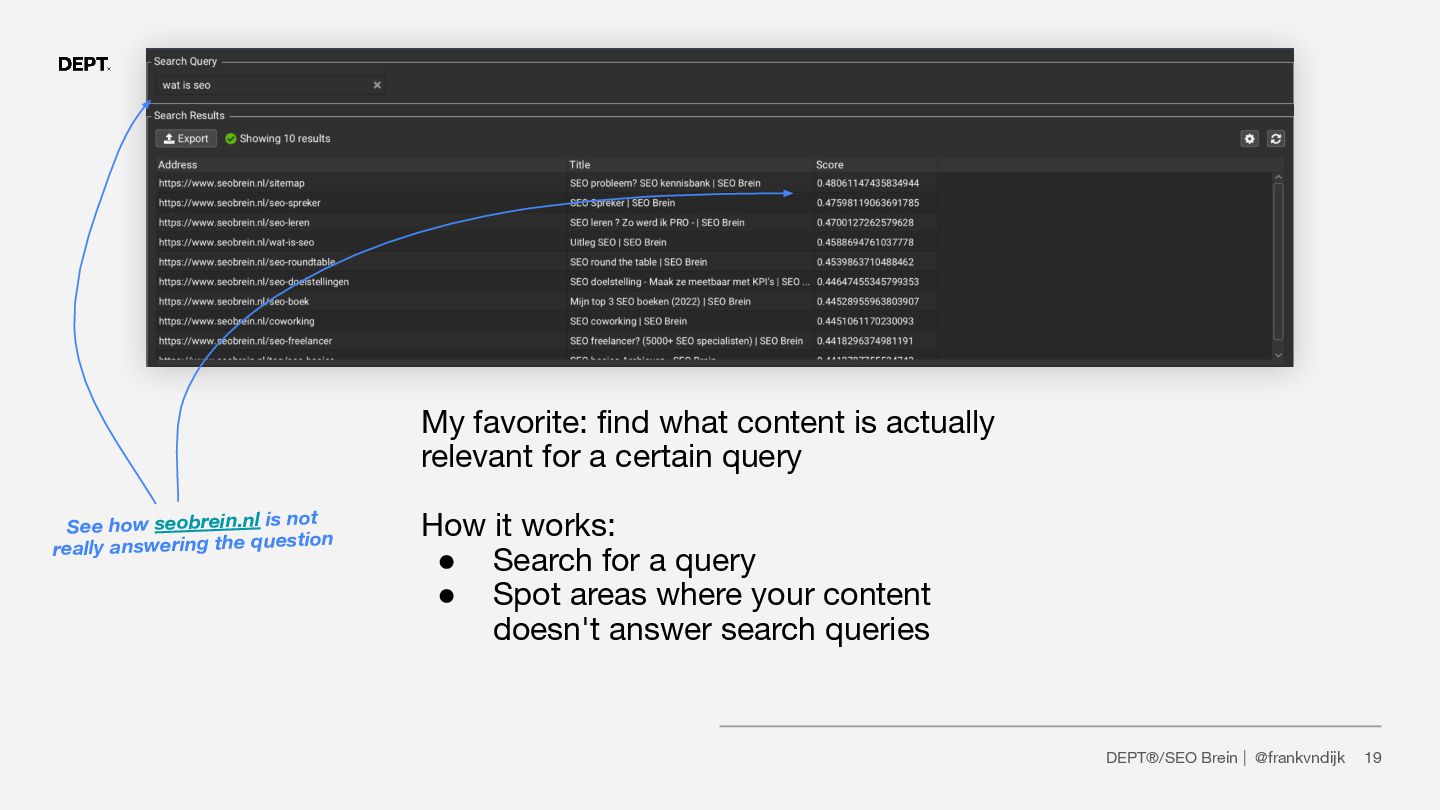This screenshot has width=1440, height=810.
Task: Click score 0.4418296374981191
Action: pyautogui.click(x=864, y=341)
